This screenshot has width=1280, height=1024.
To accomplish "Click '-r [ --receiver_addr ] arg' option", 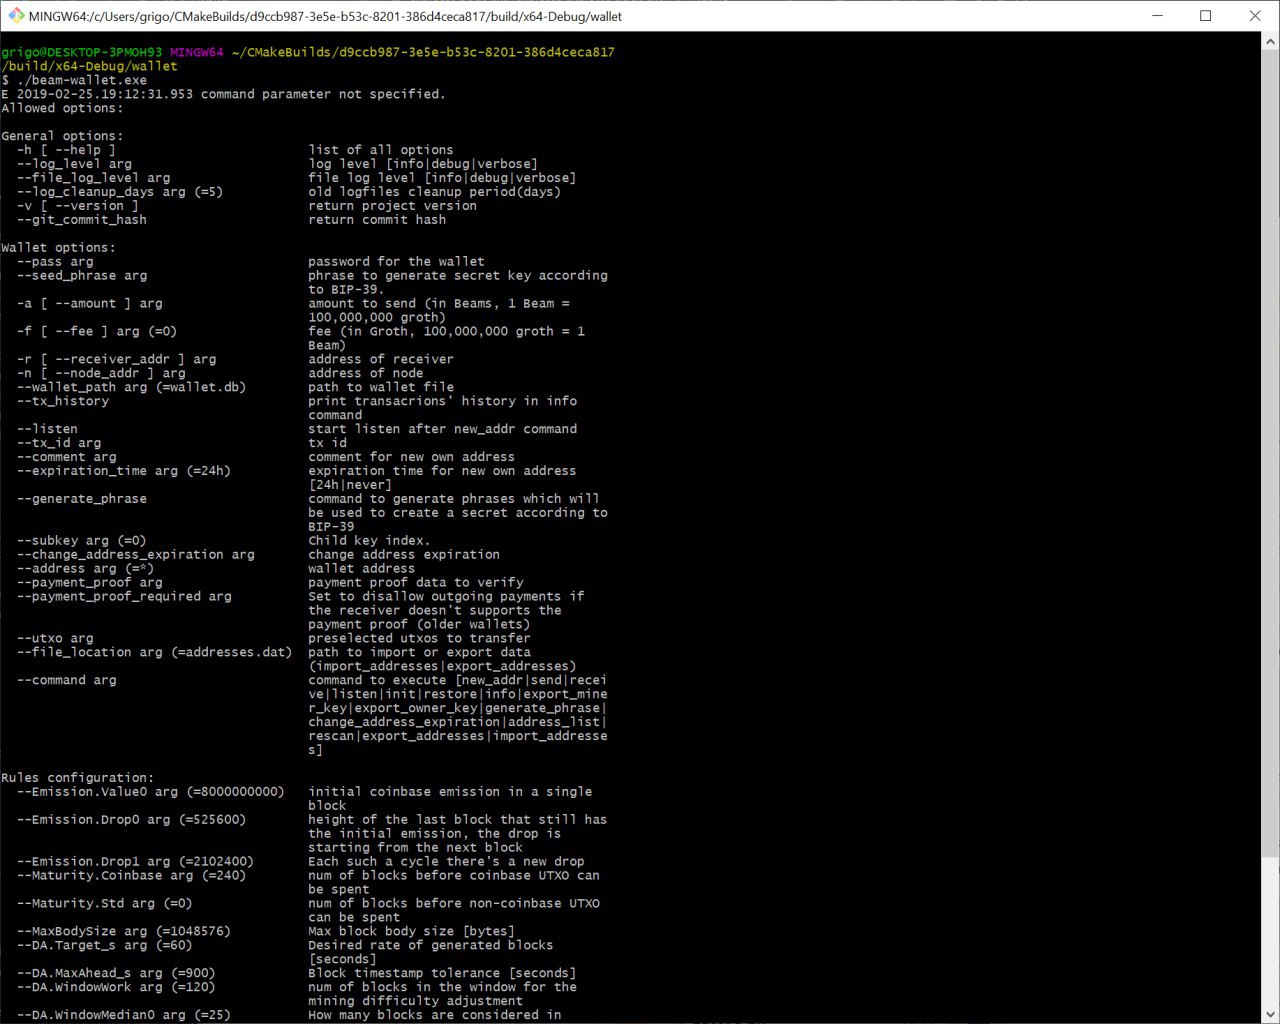I will point(116,360).
